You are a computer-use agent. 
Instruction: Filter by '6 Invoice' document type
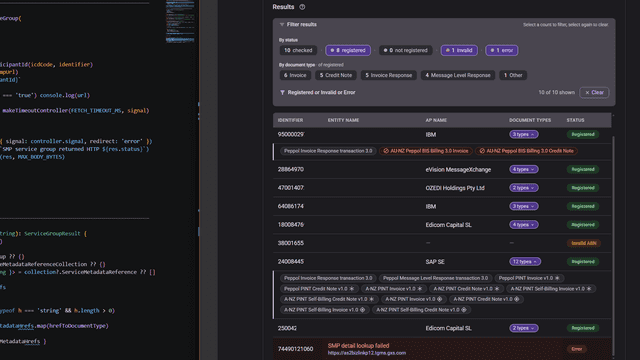(x=295, y=75)
